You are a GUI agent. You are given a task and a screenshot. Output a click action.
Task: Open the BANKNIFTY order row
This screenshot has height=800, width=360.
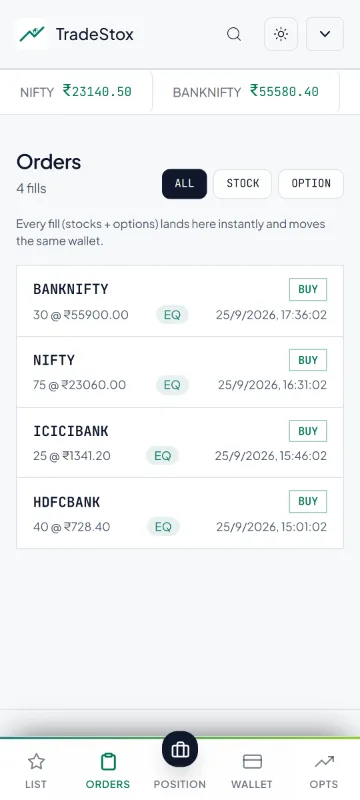pyautogui.click(x=180, y=301)
